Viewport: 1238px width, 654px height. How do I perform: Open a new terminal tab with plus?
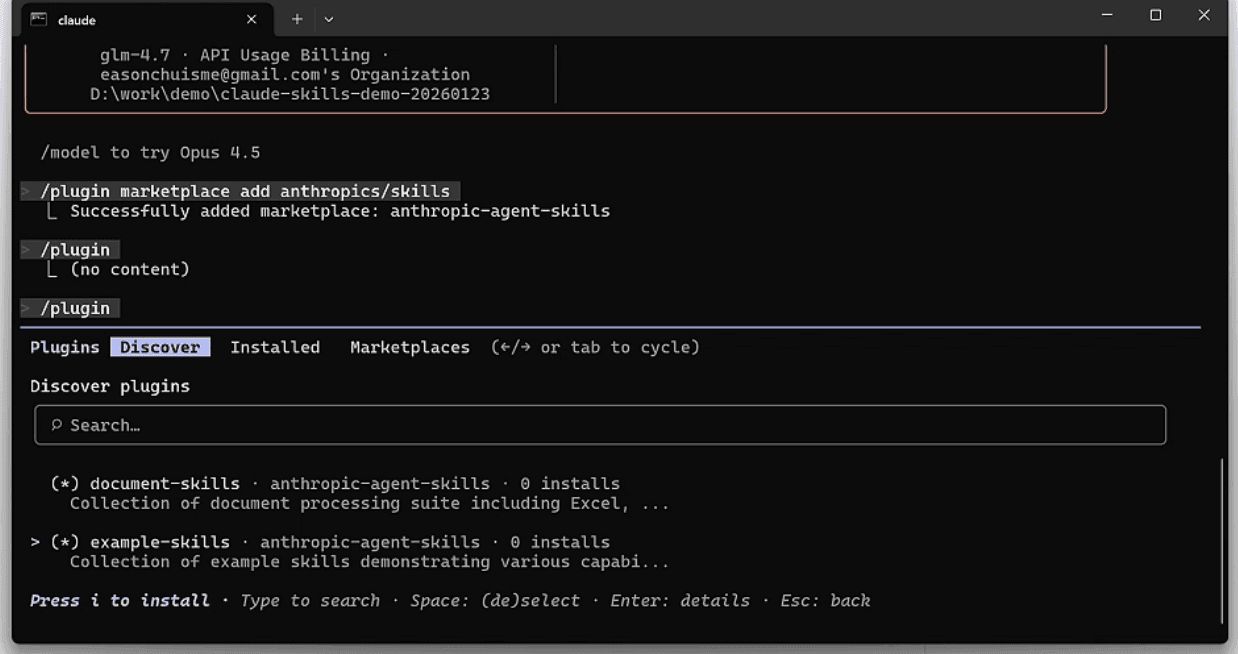pos(297,19)
